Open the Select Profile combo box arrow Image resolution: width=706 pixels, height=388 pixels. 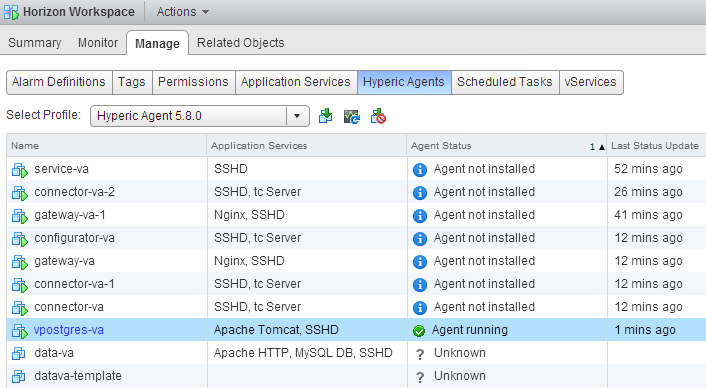click(x=297, y=116)
